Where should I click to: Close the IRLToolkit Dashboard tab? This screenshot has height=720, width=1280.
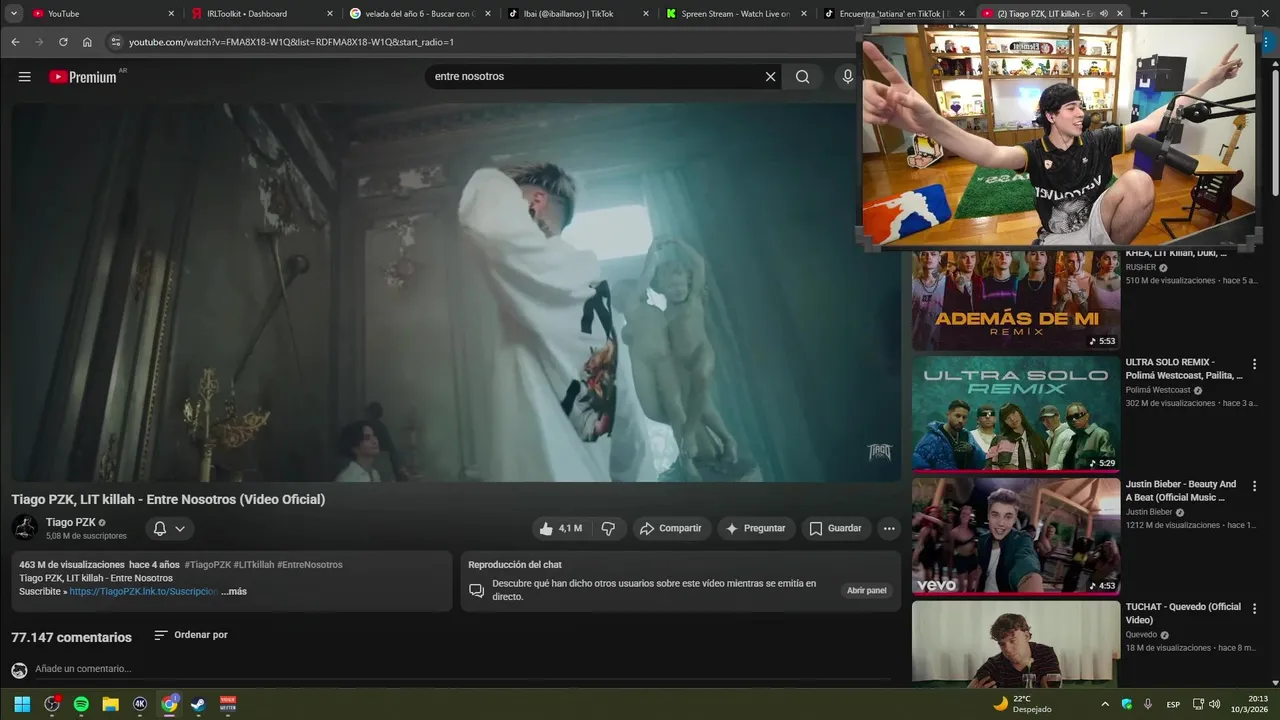329,14
